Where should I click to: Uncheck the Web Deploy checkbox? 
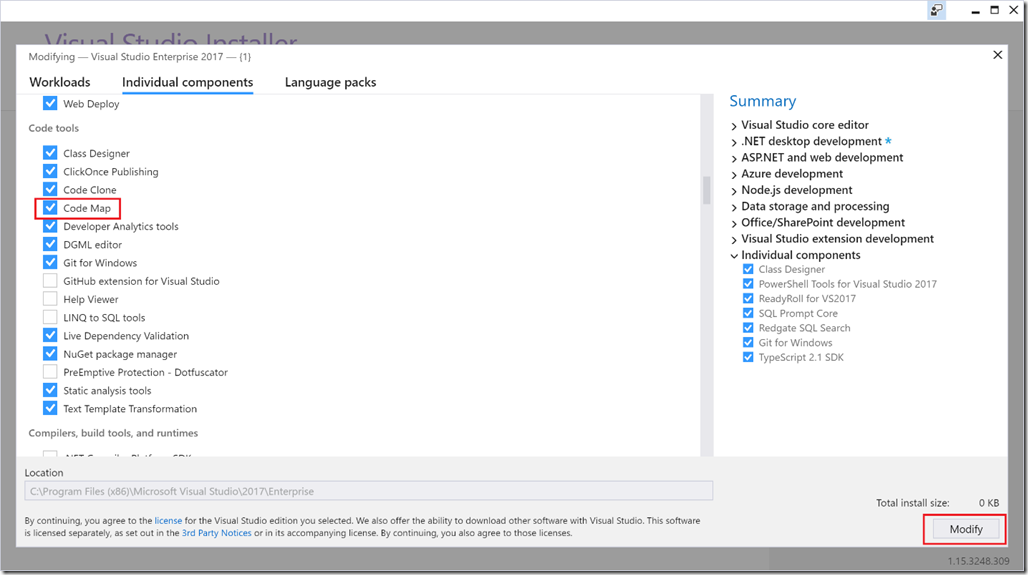[50, 104]
